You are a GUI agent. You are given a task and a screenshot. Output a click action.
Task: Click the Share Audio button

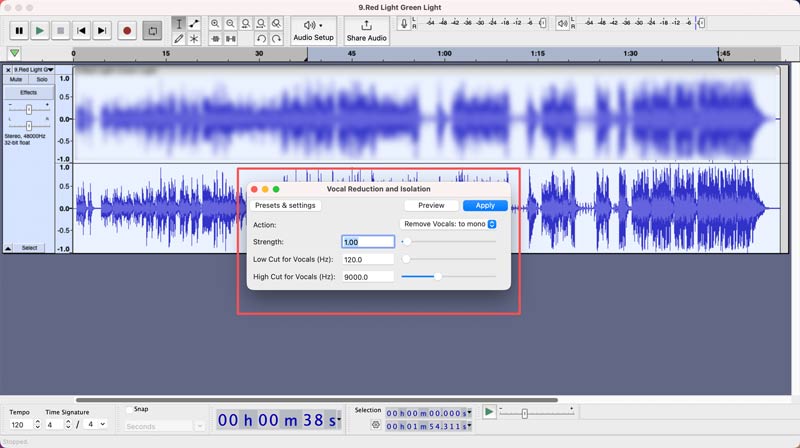click(366, 31)
